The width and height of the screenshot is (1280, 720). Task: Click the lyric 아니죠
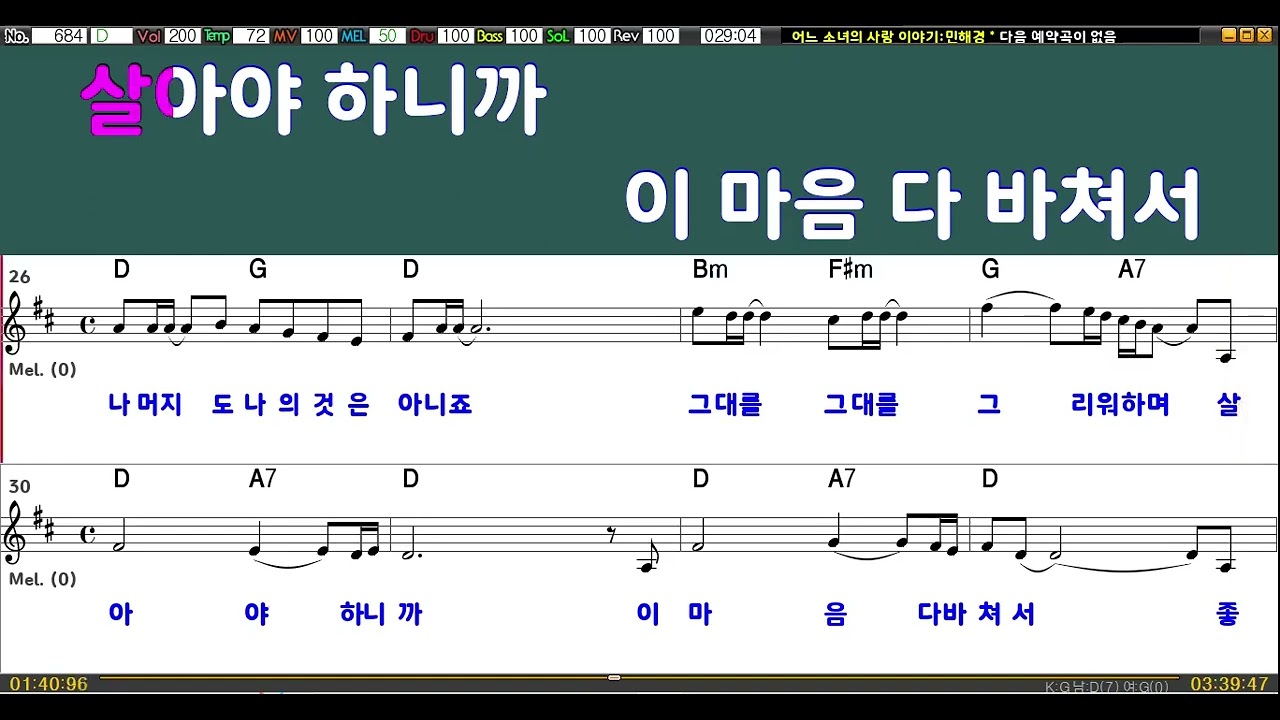pyautogui.click(x=435, y=405)
